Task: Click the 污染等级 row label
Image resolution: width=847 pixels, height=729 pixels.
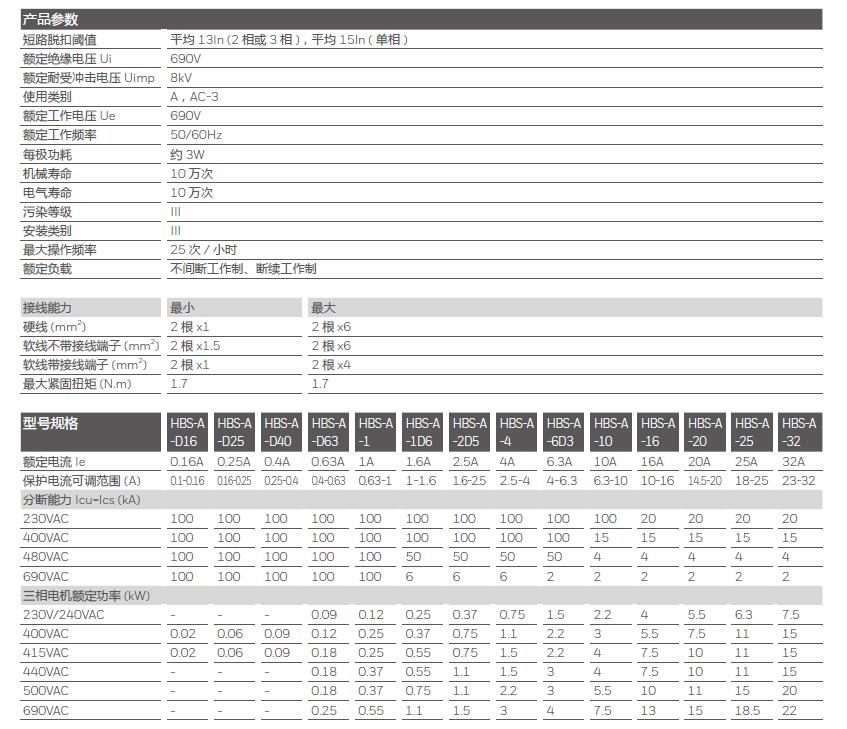Action: click(x=47, y=212)
